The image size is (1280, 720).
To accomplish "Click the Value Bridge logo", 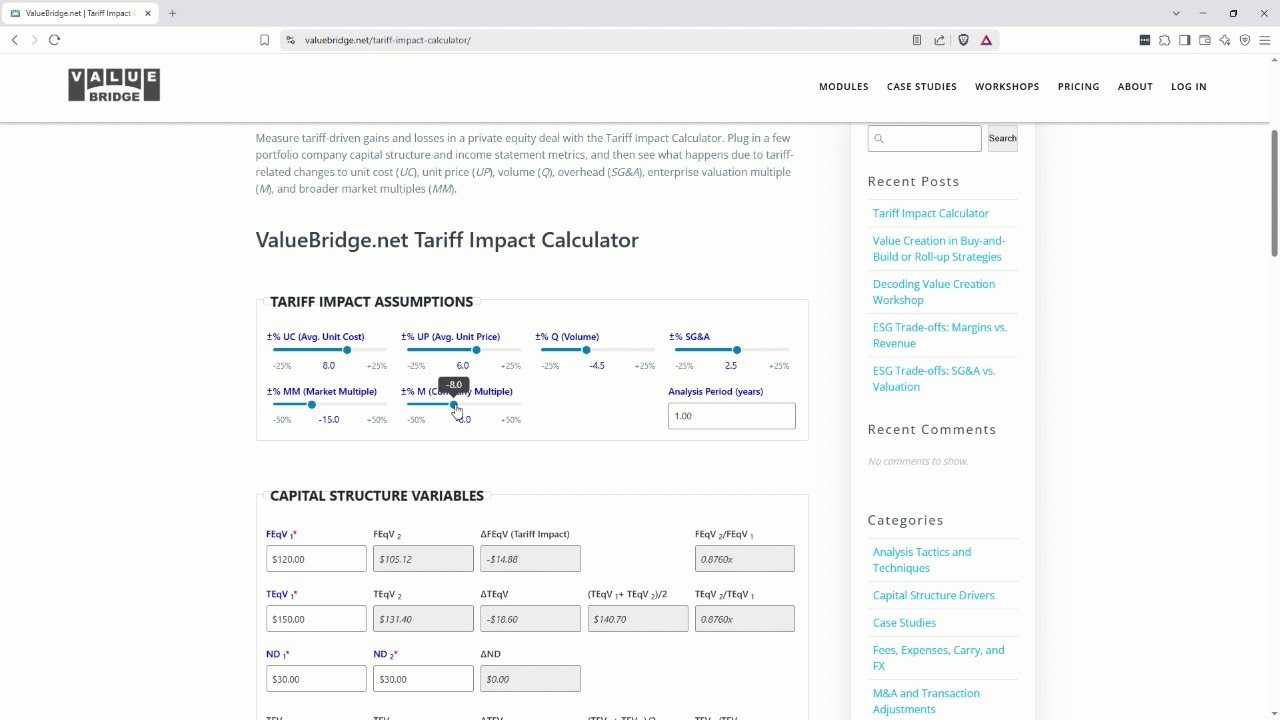I will [x=114, y=85].
